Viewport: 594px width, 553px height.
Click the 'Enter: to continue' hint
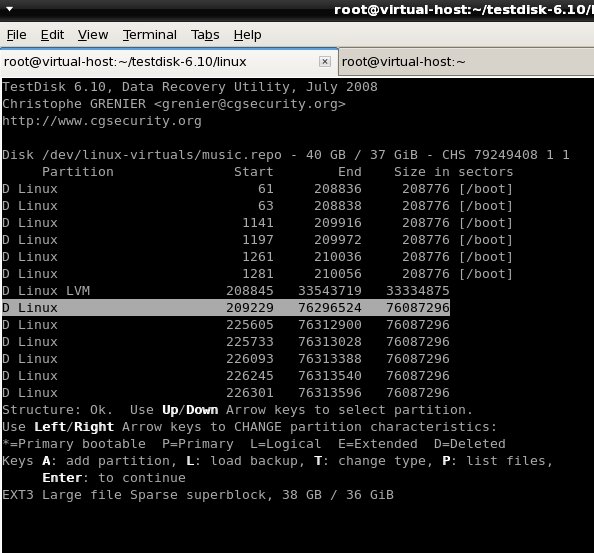click(114, 478)
